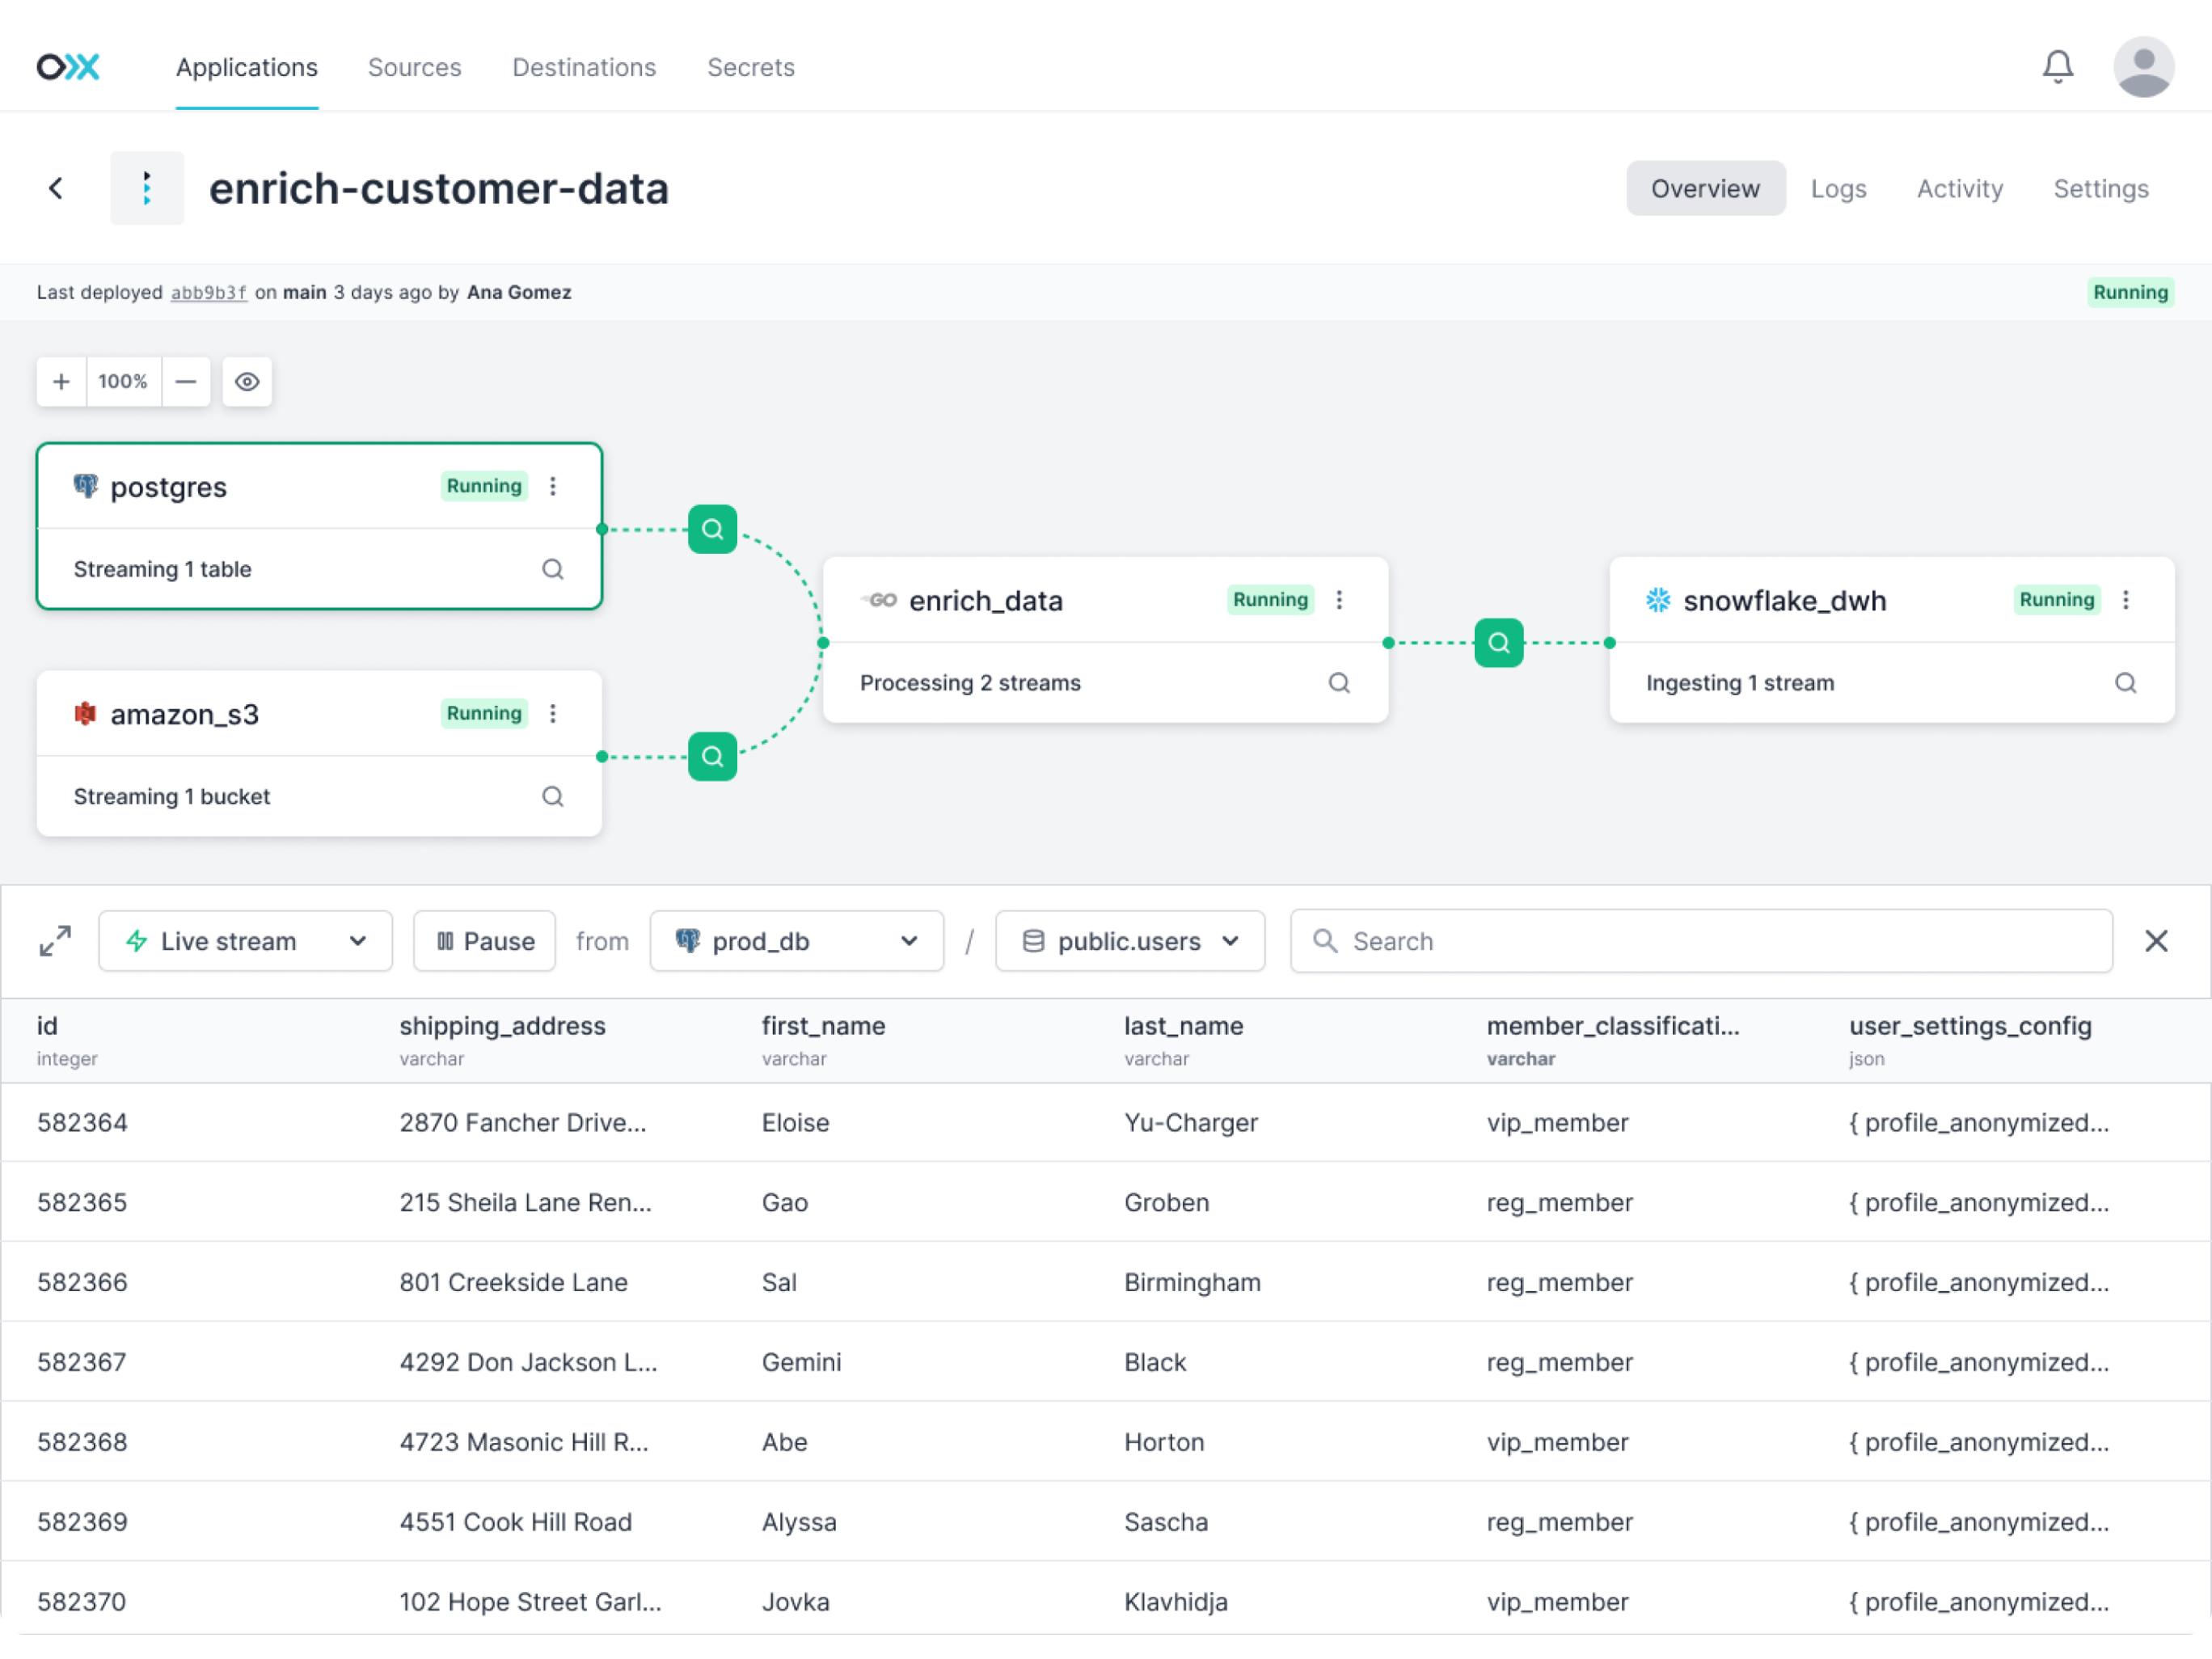Click the Go icon on enrich_data node

click(x=879, y=600)
